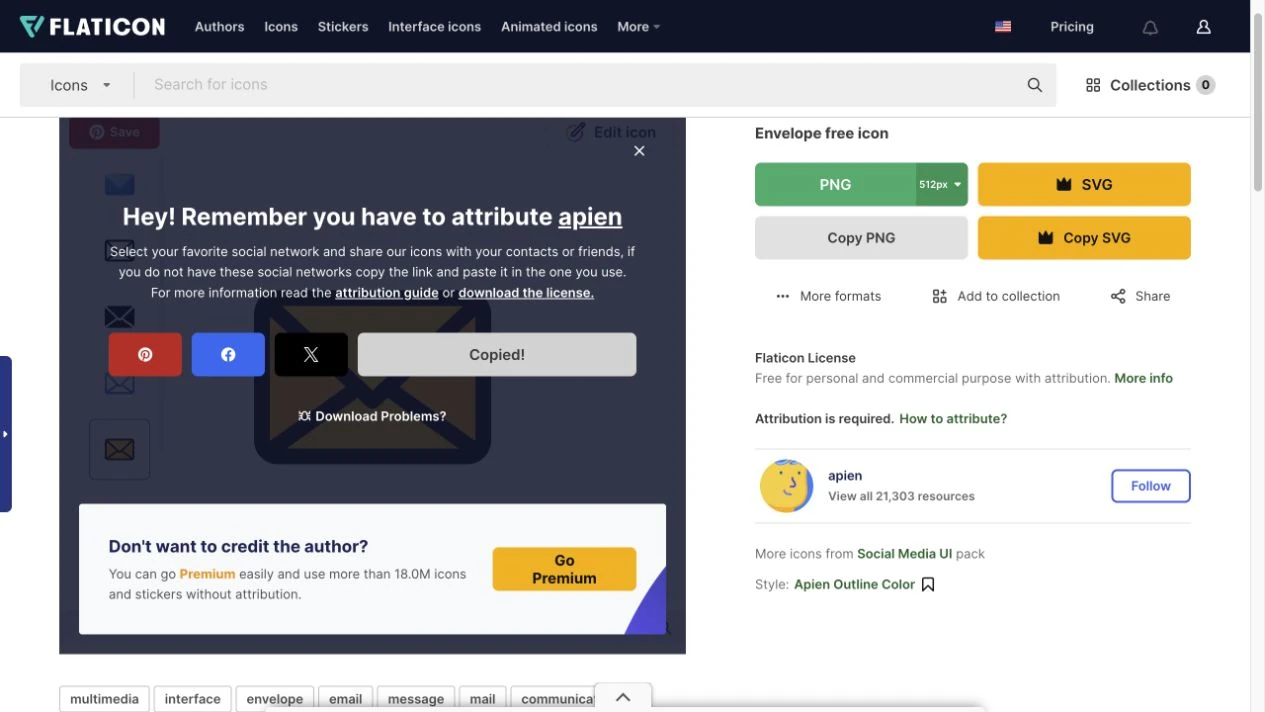Click Copy SVG
The height and width of the screenshot is (712, 1265).
click(x=1084, y=238)
